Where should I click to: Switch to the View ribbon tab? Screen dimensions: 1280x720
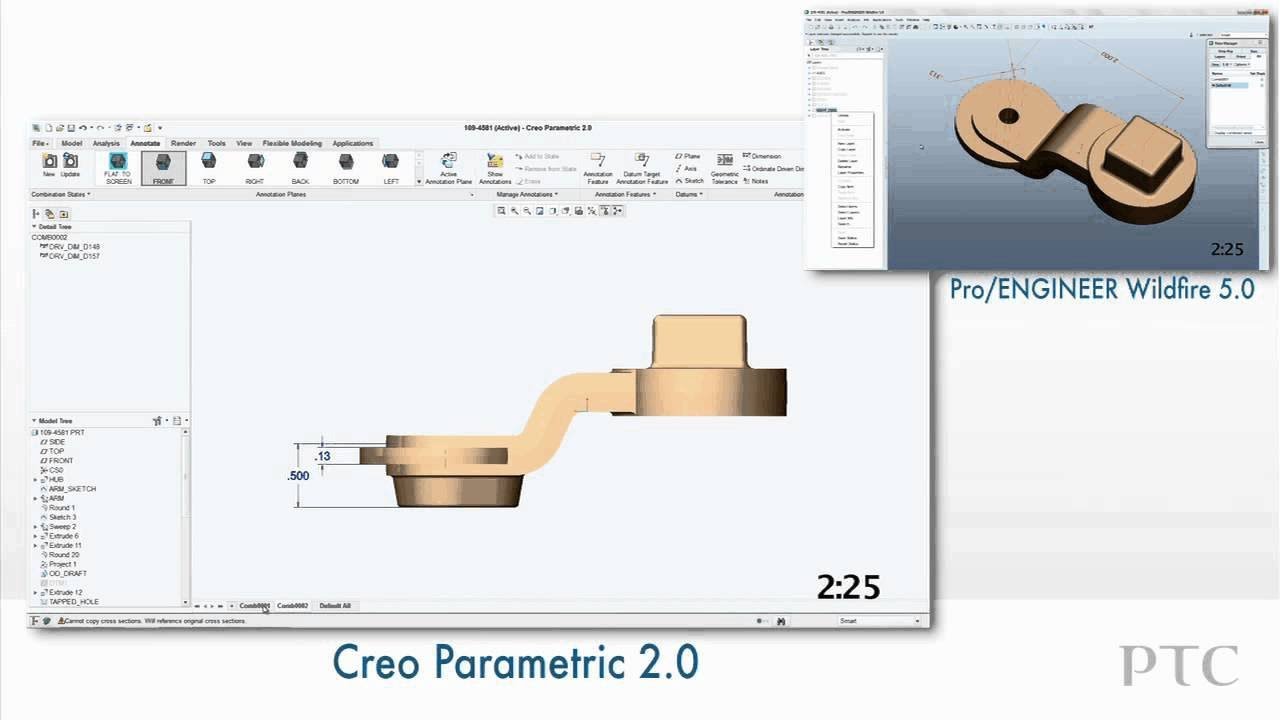click(244, 143)
